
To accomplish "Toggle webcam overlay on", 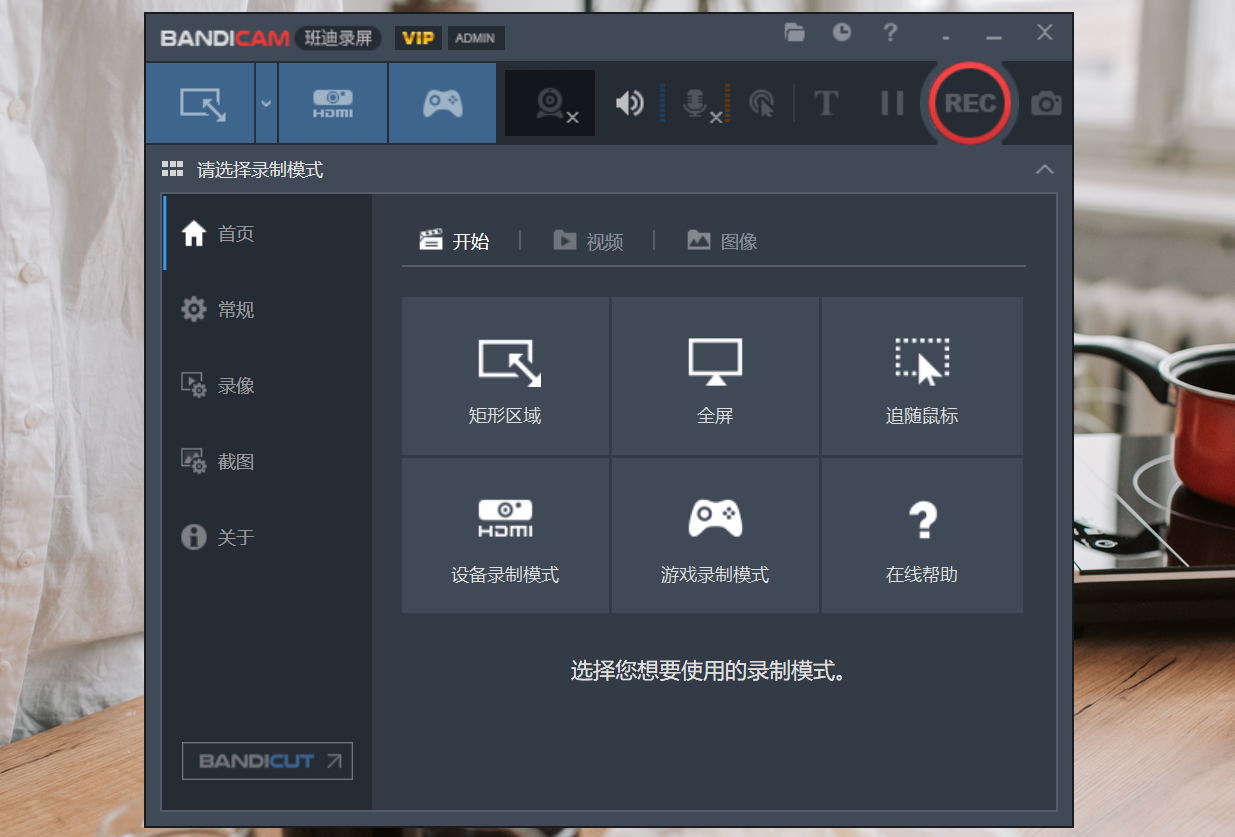I will 550,103.
